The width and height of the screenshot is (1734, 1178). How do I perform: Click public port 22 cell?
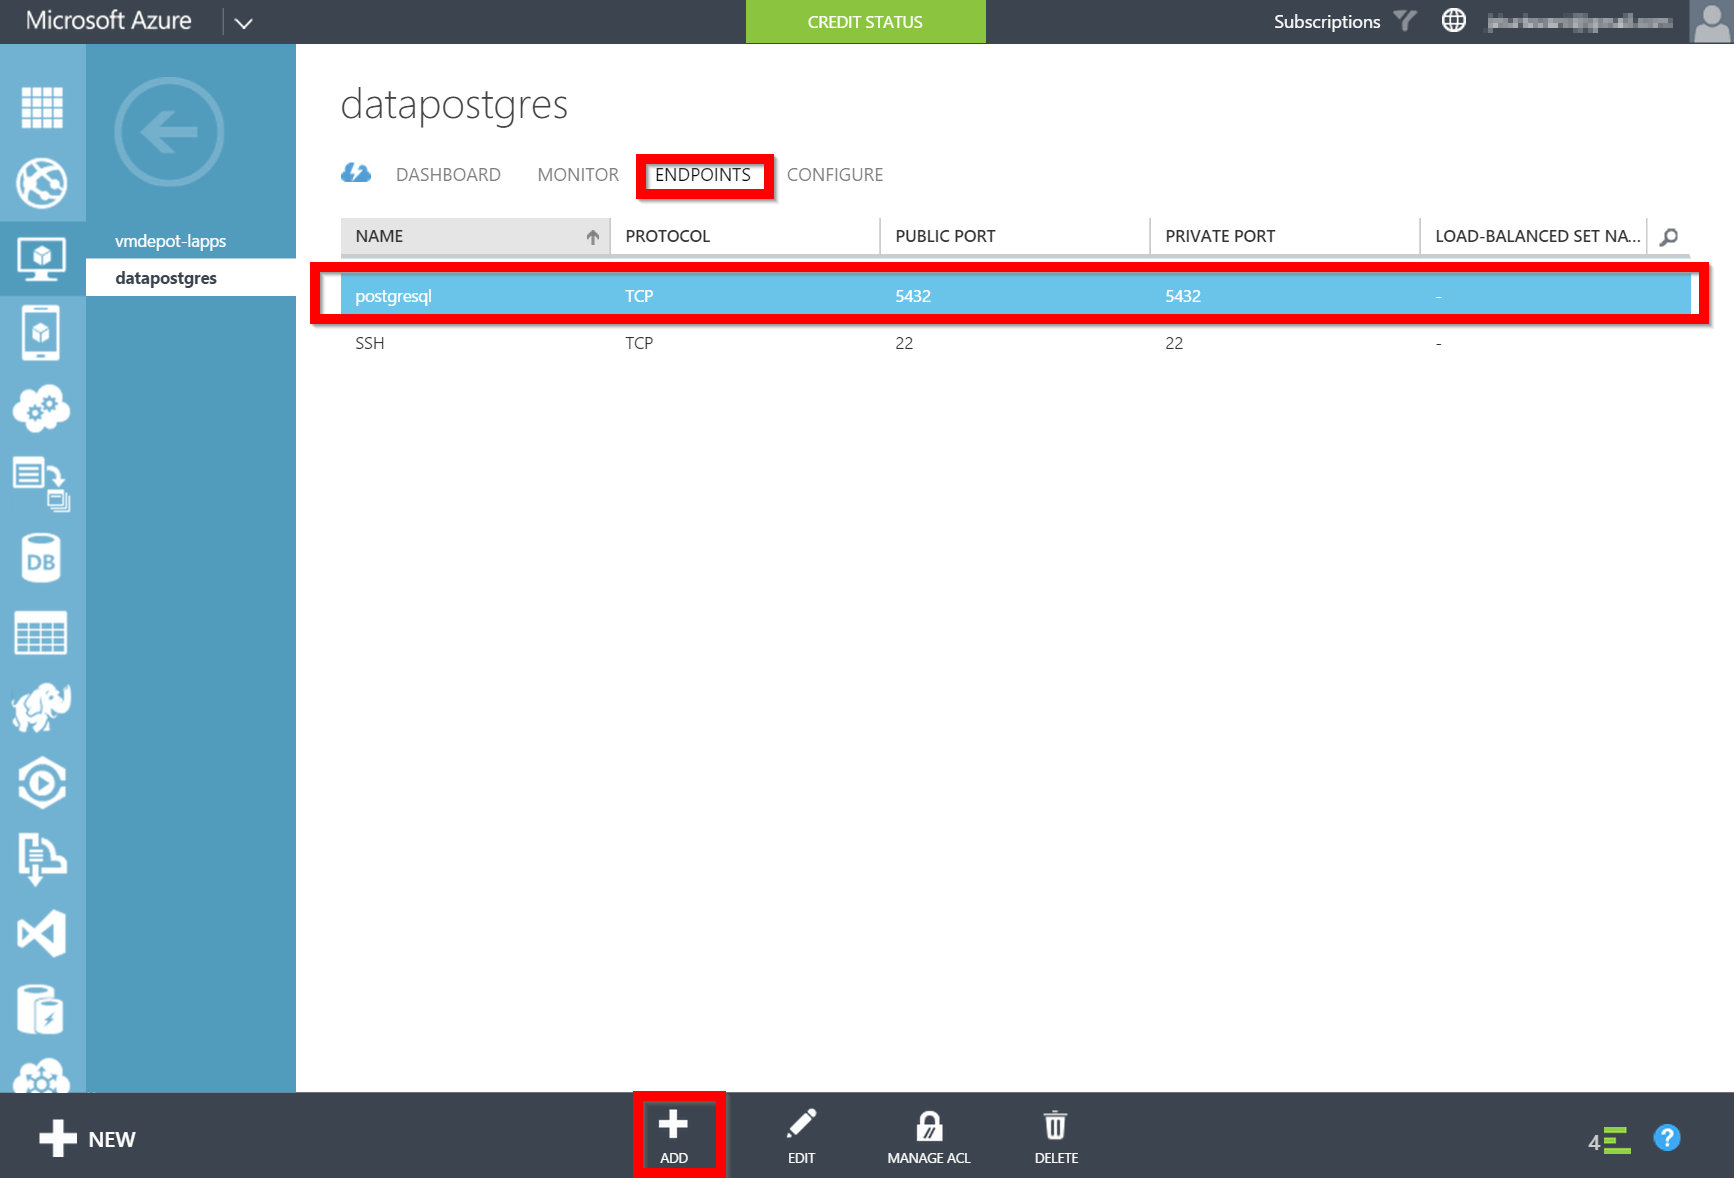click(904, 343)
